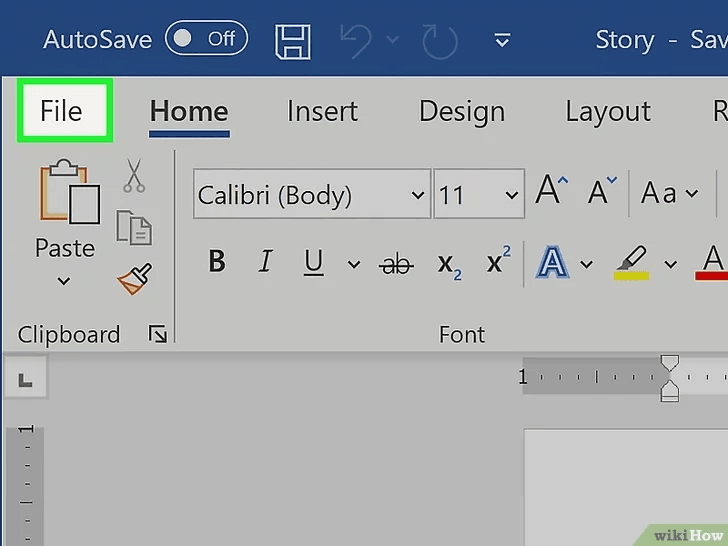Screen dimensions: 728x546
Task: Switch to the Layout tab
Action: pos(608,111)
